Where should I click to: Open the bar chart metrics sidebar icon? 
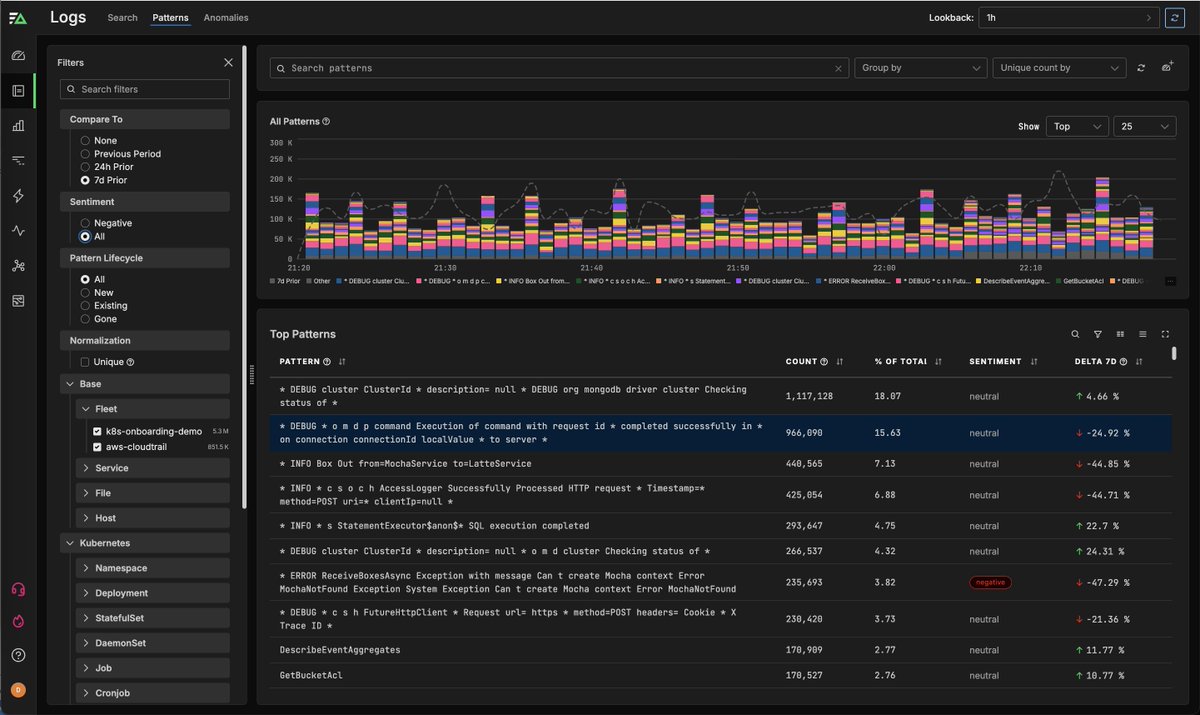tap(18, 126)
